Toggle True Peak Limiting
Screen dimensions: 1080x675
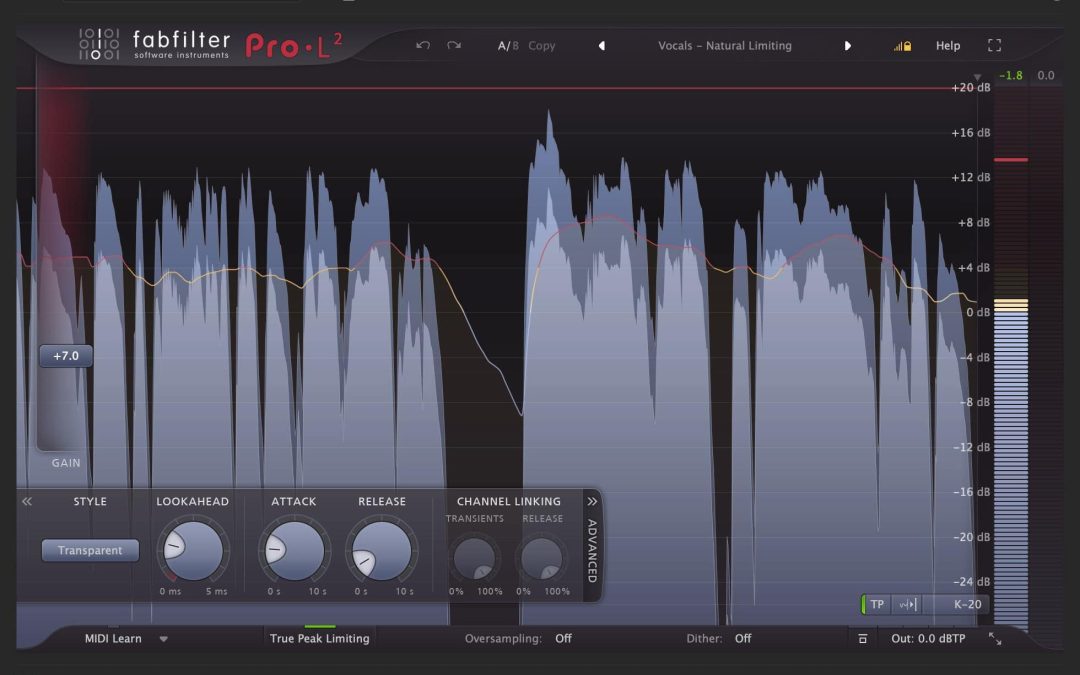[x=319, y=638]
